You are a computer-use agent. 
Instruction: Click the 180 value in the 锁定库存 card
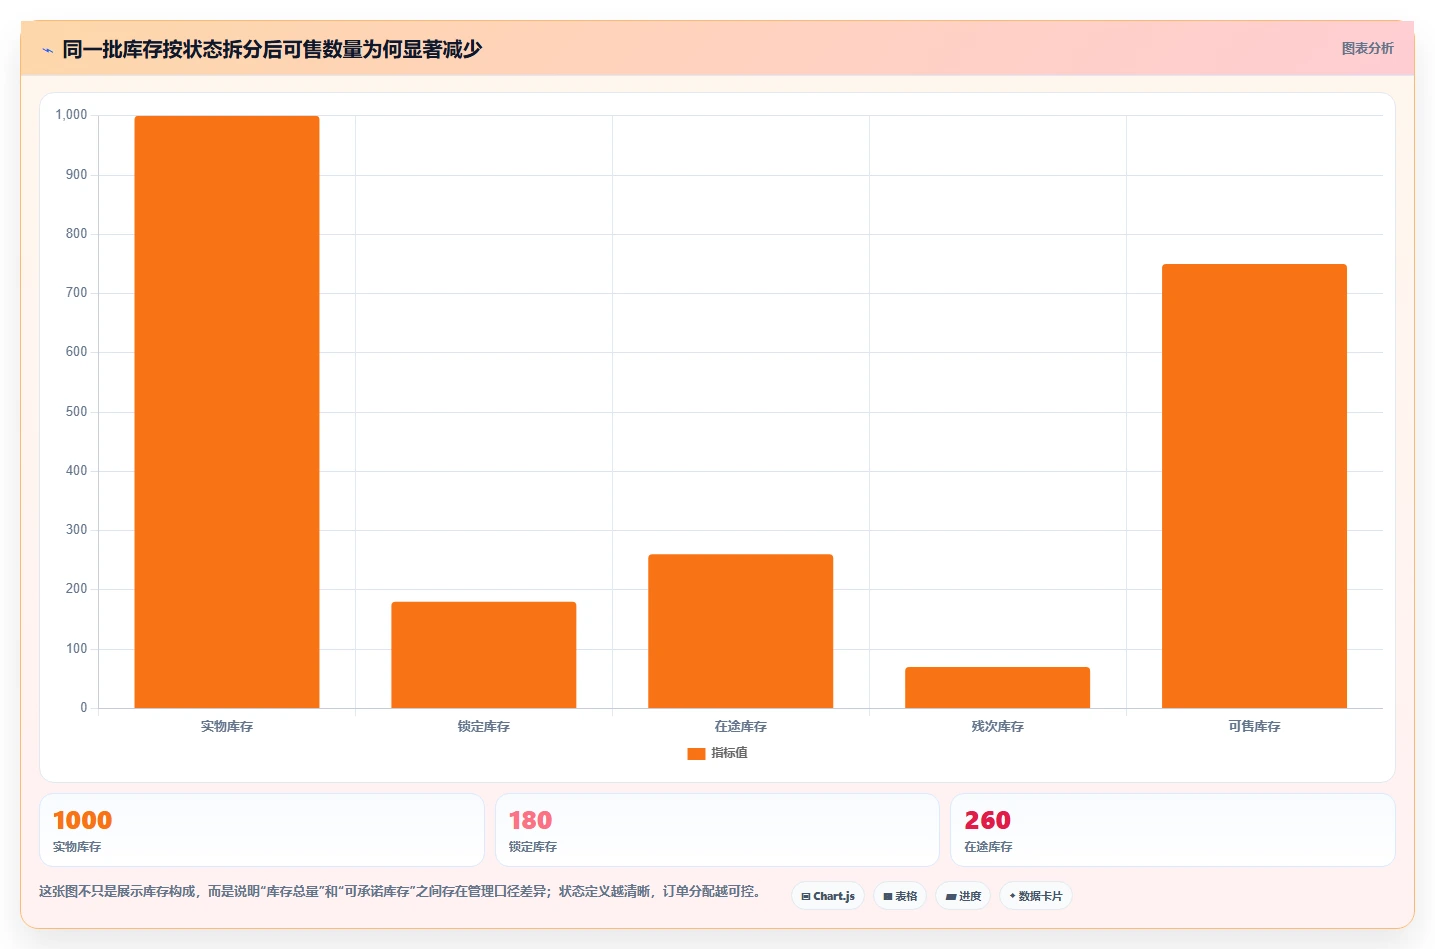530,821
